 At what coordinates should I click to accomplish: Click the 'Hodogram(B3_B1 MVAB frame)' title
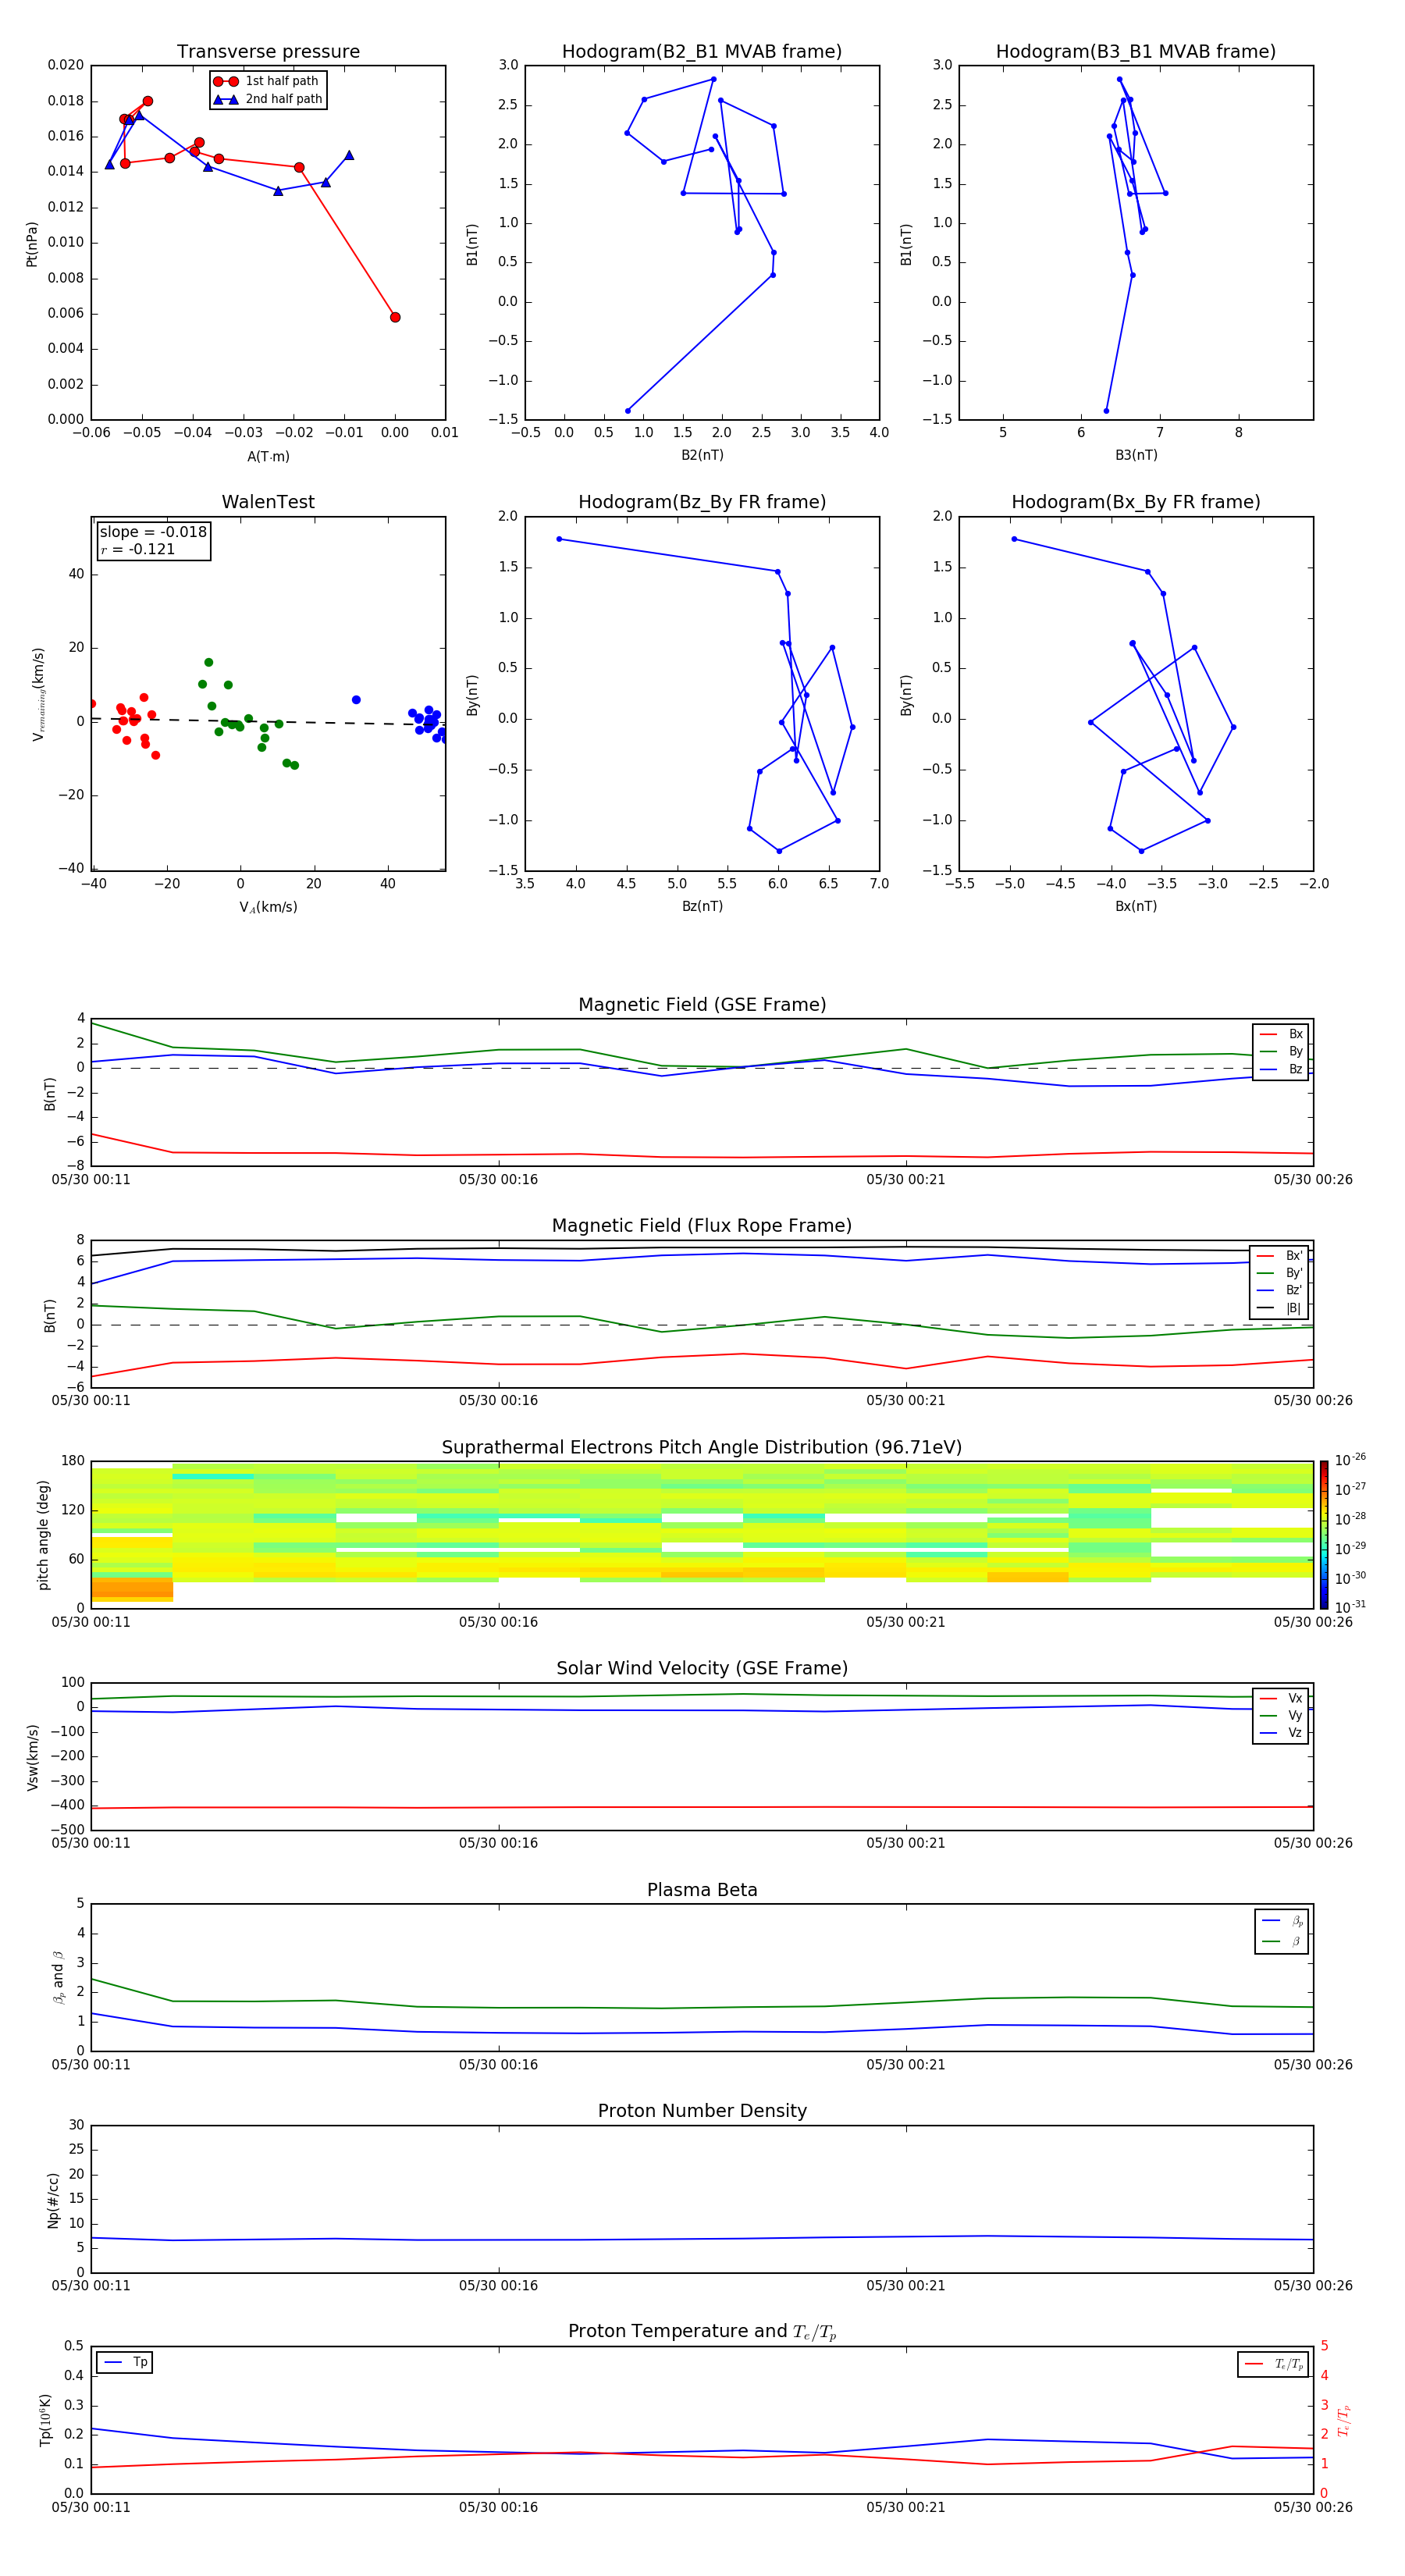pos(1136,52)
